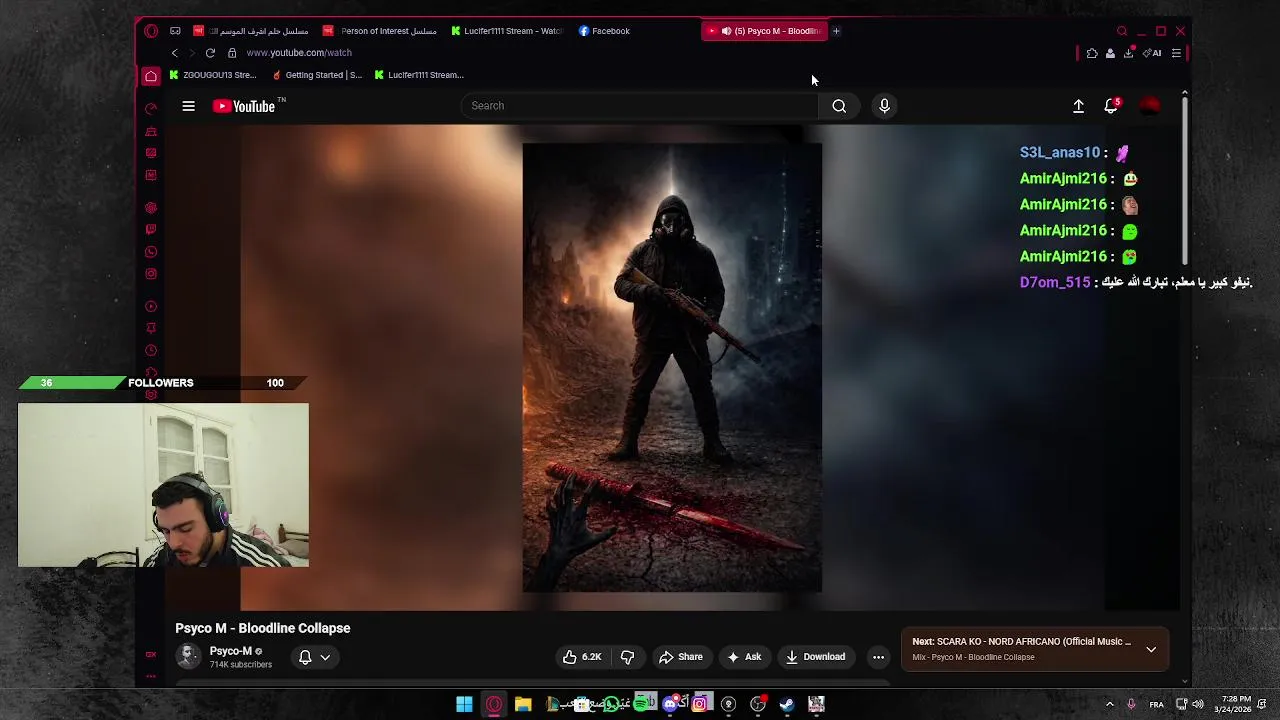Viewport: 1280px width, 720px height.
Task: Click the video title Bloodline Collapse
Action: pos(263,628)
